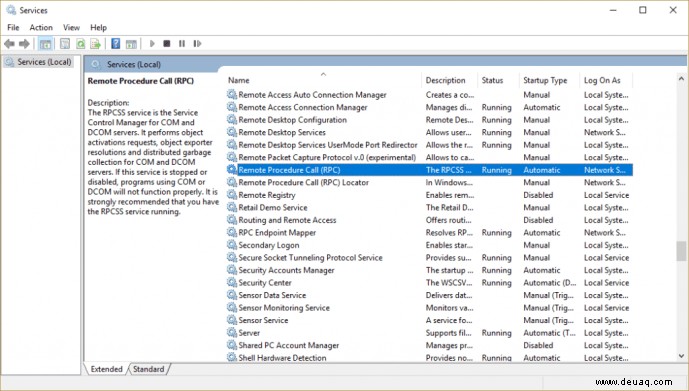This screenshot has width=689, height=391.
Task: Open the Action menu
Action: pyautogui.click(x=41, y=27)
